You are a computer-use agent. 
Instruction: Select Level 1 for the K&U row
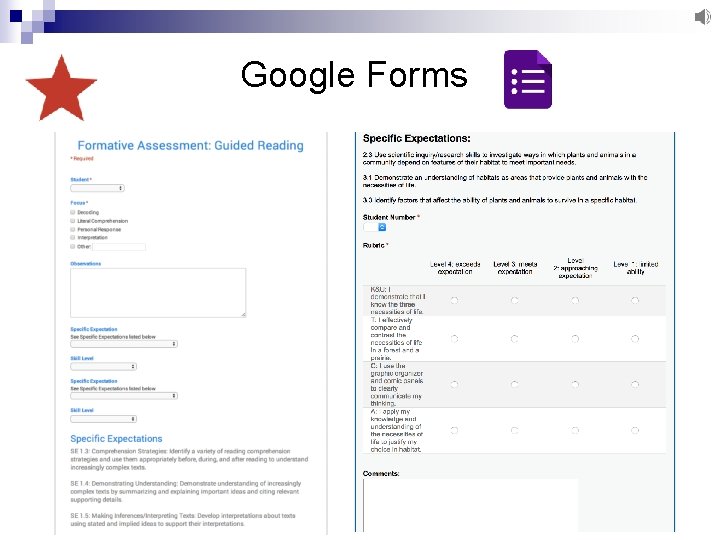click(635, 300)
